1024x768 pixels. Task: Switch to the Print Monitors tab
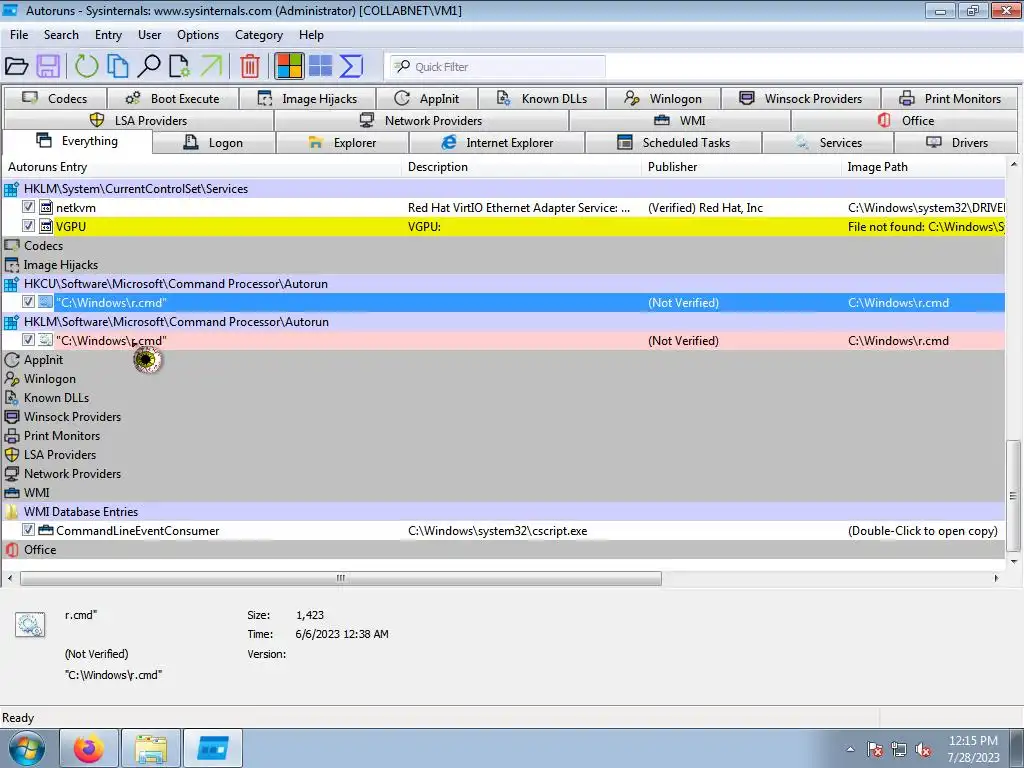click(950, 99)
